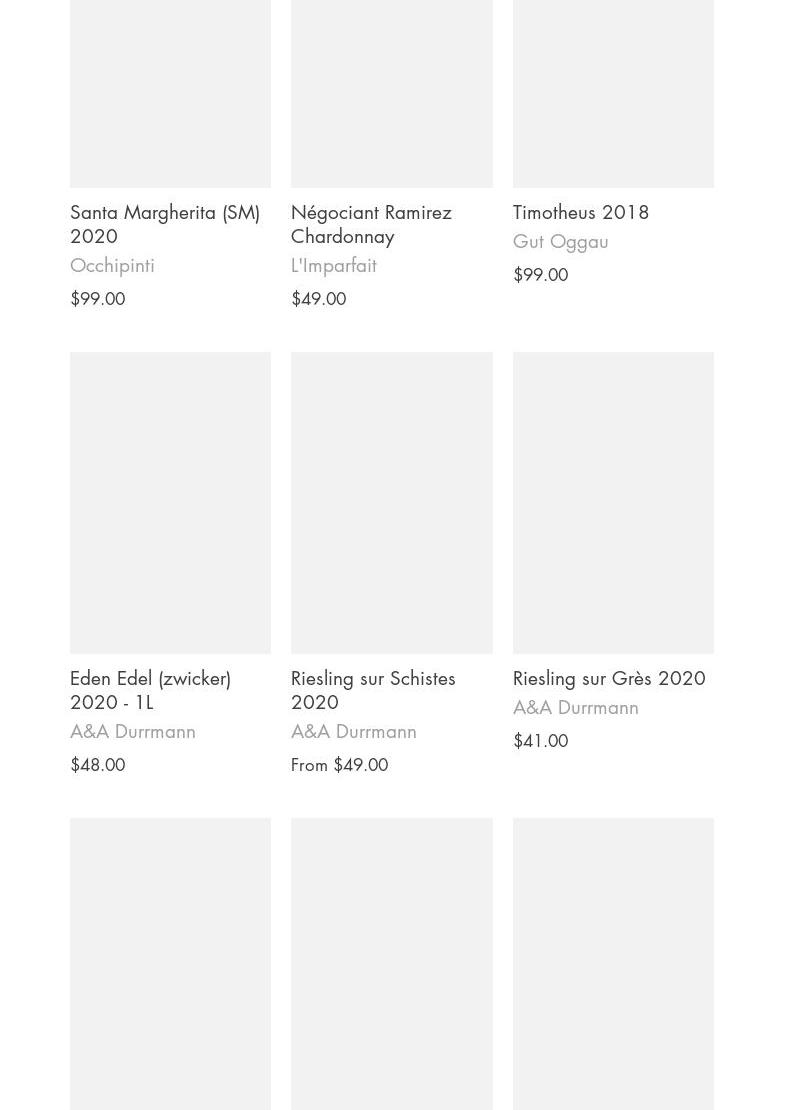Click the From $49.00 price text
This screenshot has width=785, height=1110.
(339, 765)
